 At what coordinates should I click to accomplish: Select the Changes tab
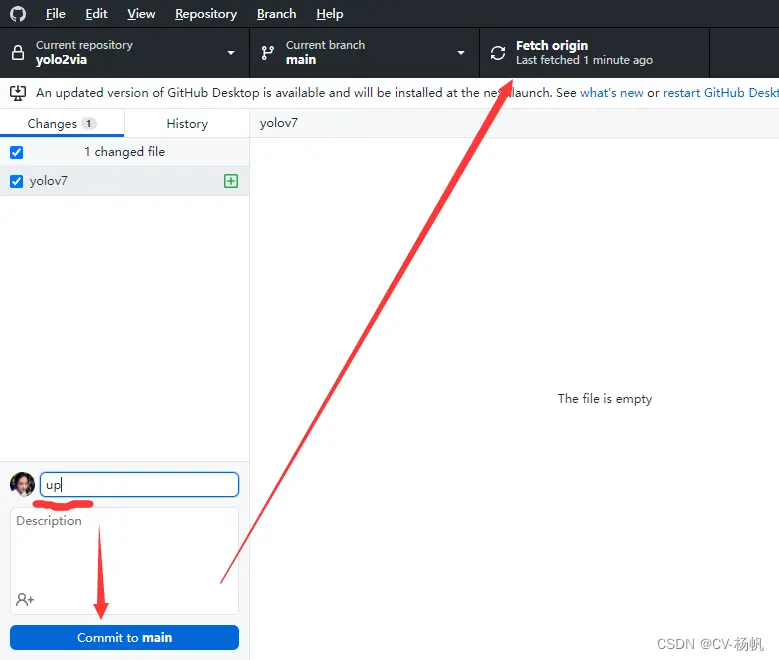point(61,124)
